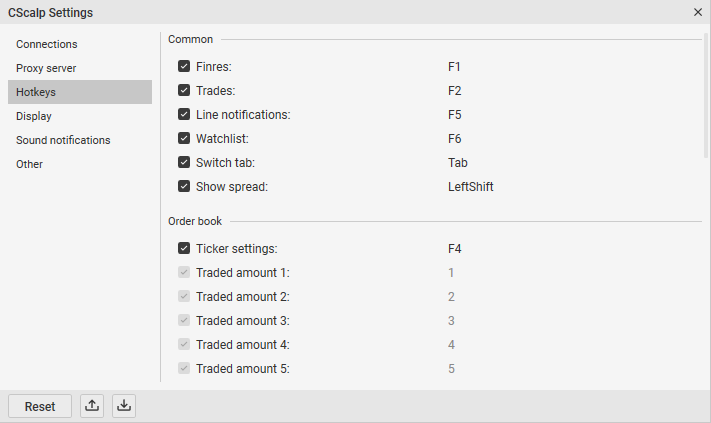Edit the LeftShift hotkey for Show spread
The width and height of the screenshot is (711, 423).
coord(471,187)
